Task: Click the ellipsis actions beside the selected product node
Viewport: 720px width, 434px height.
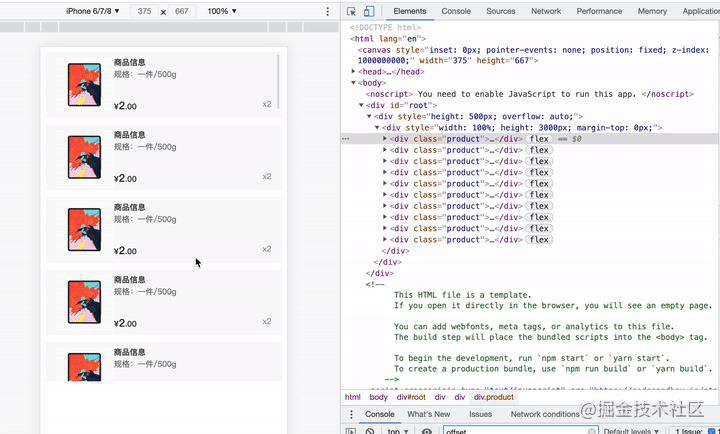Action: [346, 139]
